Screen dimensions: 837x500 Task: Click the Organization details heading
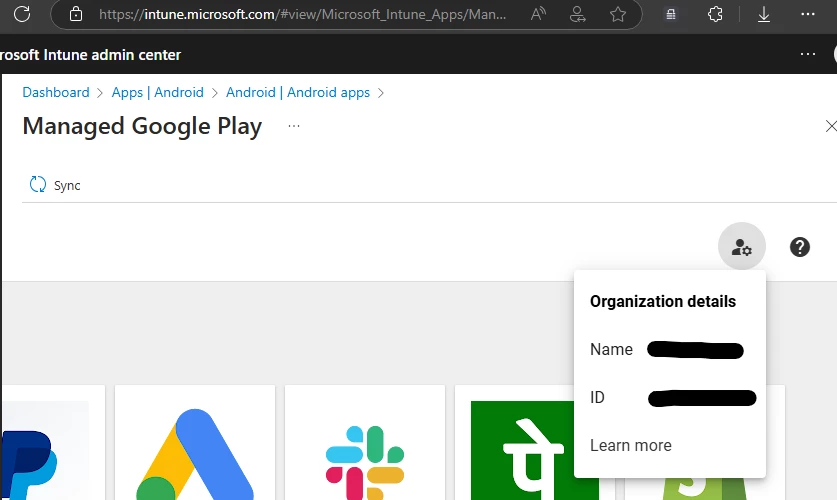point(662,301)
